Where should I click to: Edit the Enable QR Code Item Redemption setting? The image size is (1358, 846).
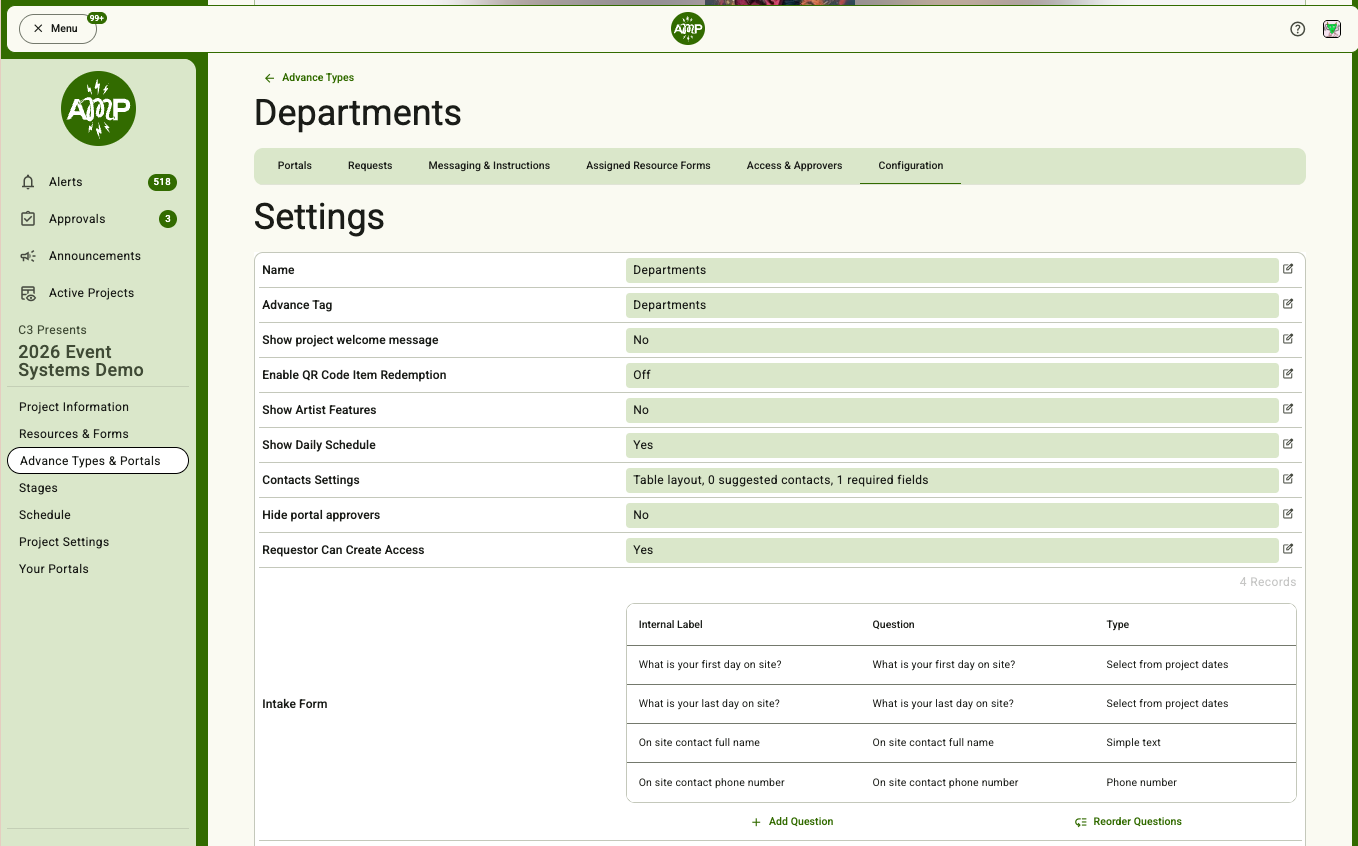coord(1288,374)
